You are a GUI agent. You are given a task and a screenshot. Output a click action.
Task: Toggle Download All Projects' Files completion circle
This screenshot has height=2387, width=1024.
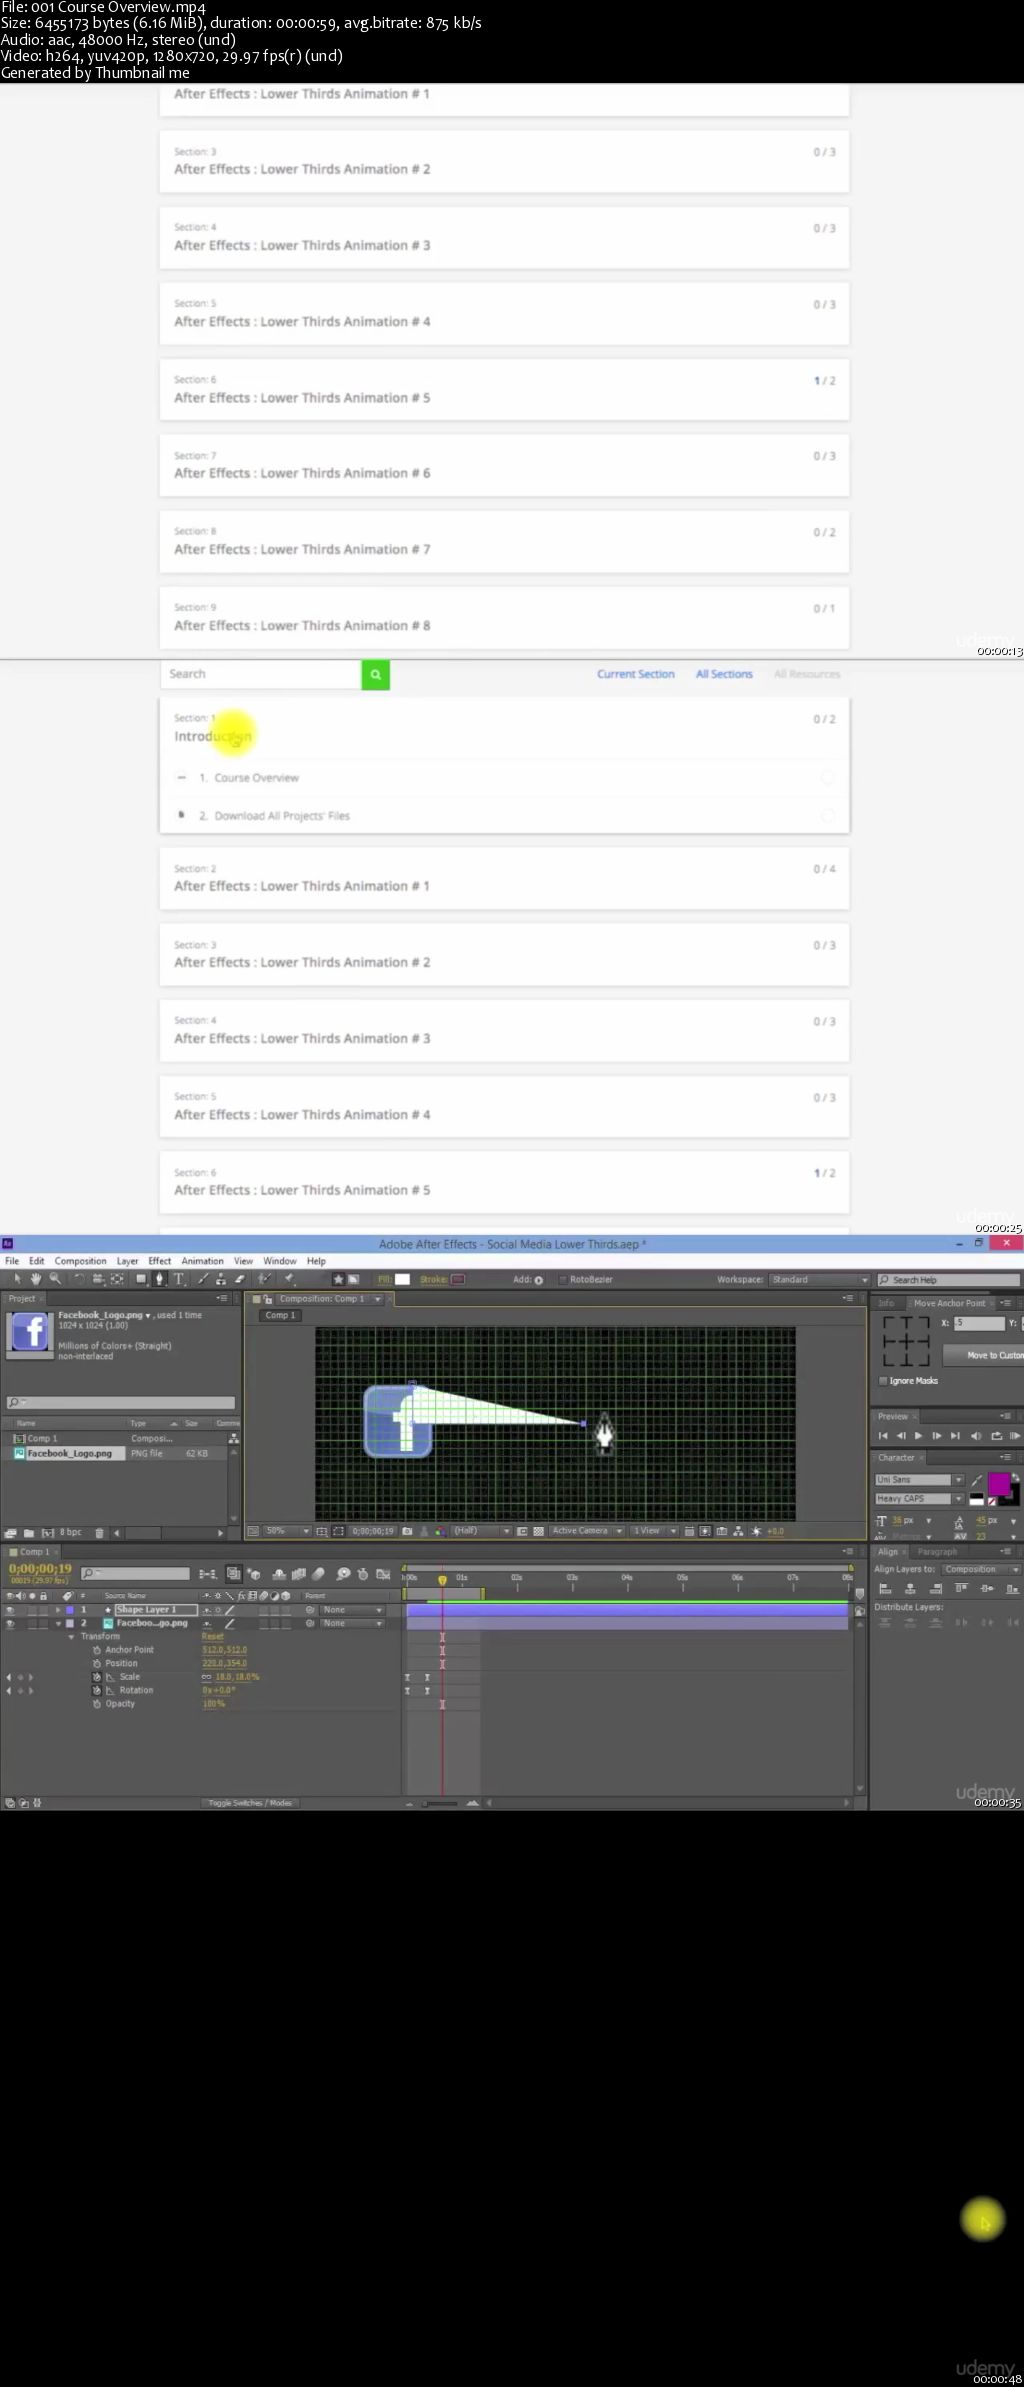pyautogui.click(x=827, y=816)
